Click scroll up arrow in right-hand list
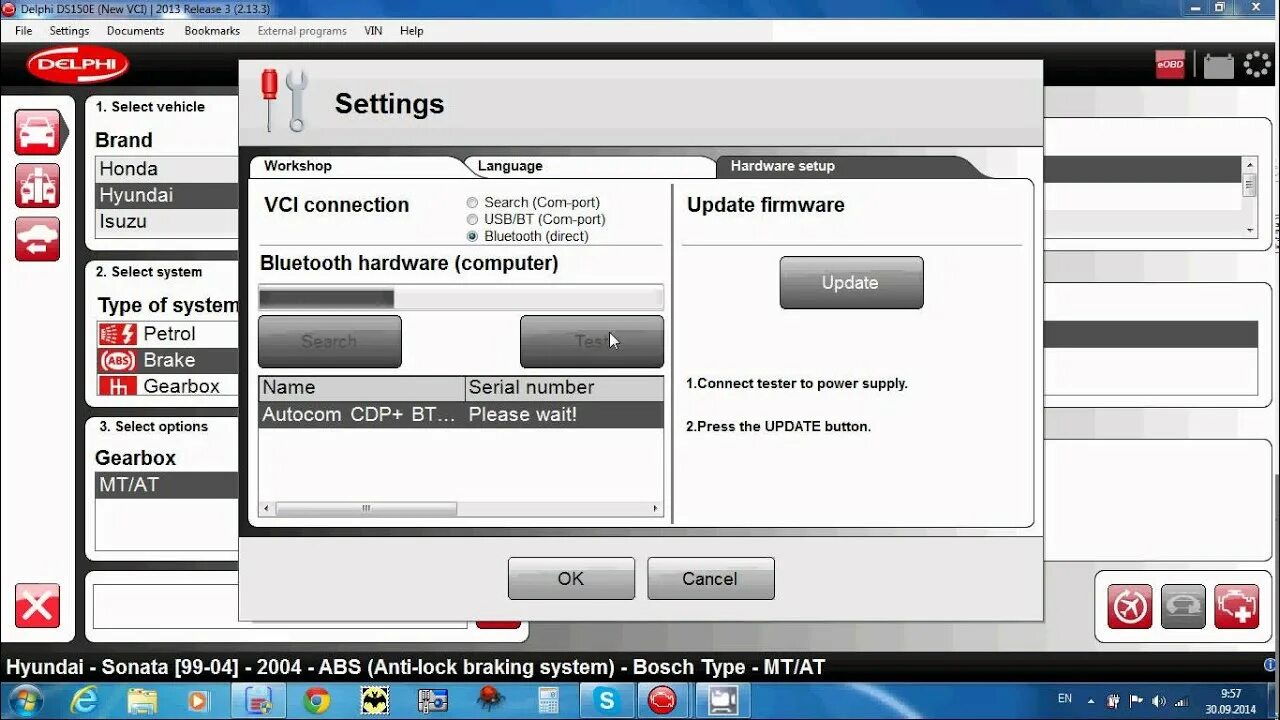The image size is (1280, 720). coord(1249,163)
